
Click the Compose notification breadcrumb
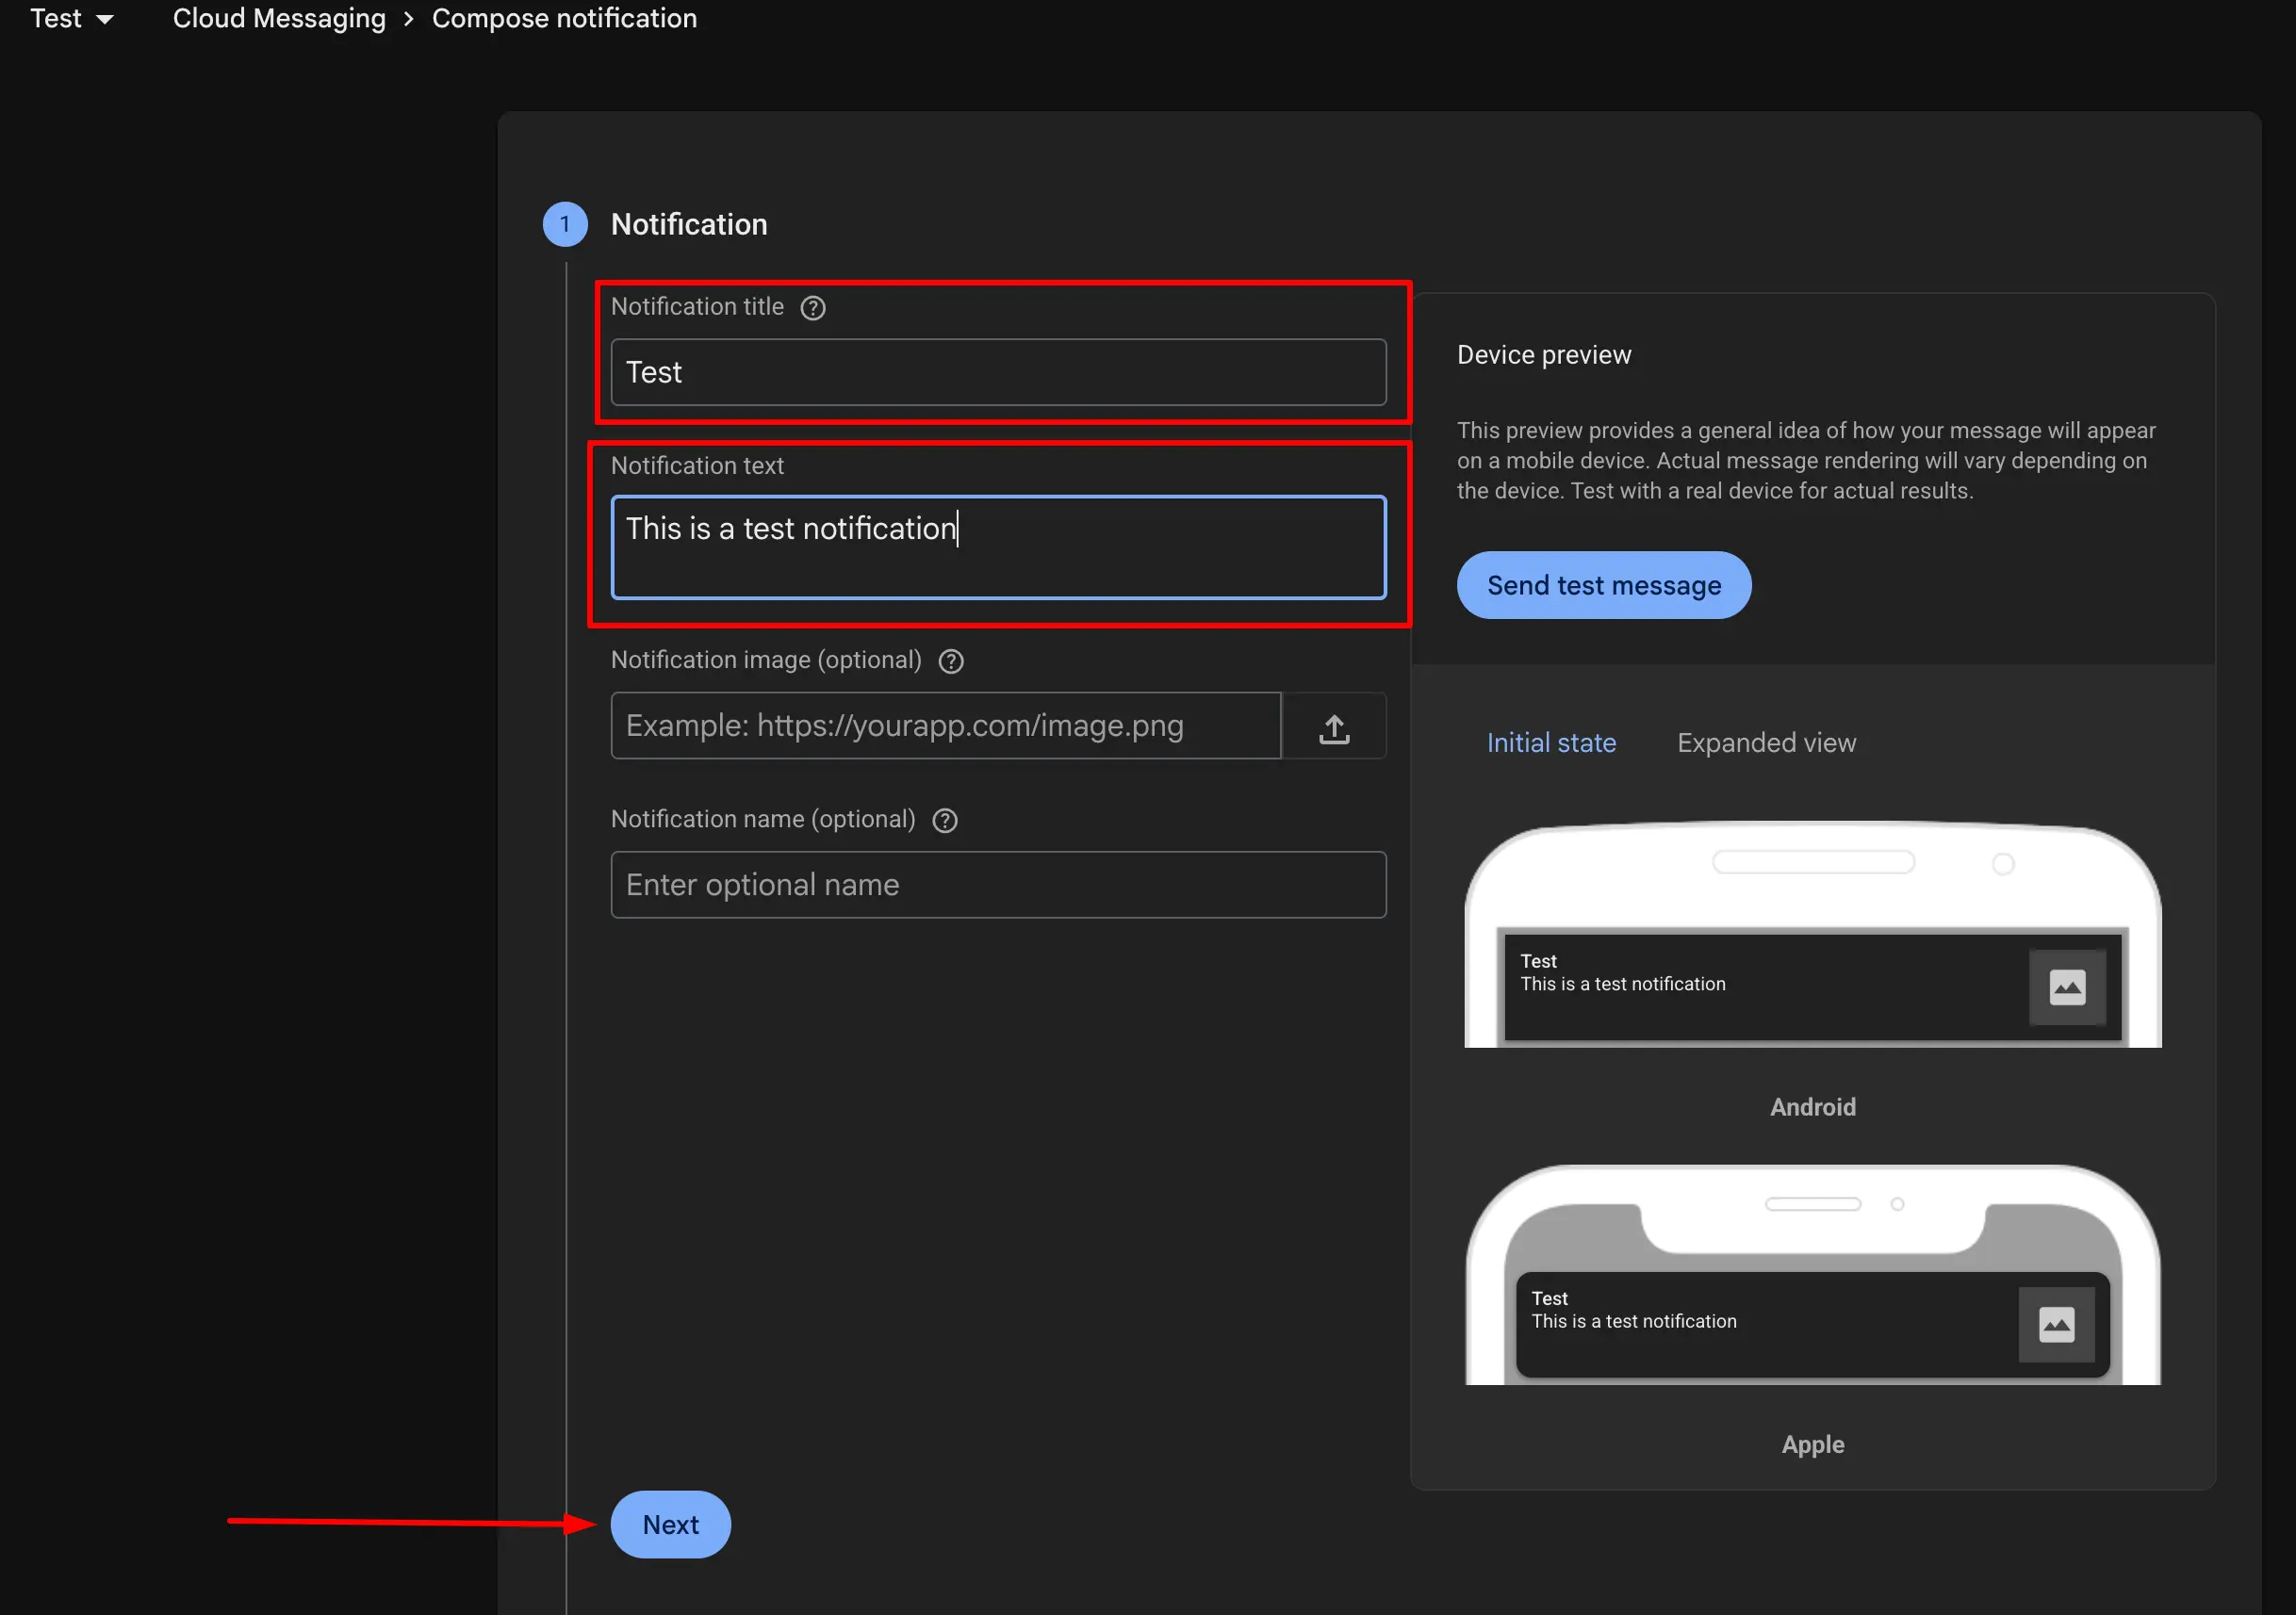tap(564, 18)
